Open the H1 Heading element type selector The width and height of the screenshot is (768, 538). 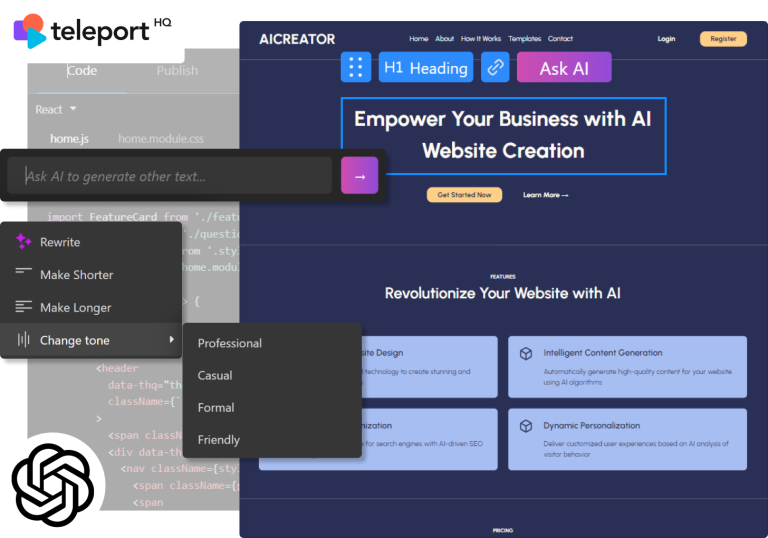coord(426,67)
